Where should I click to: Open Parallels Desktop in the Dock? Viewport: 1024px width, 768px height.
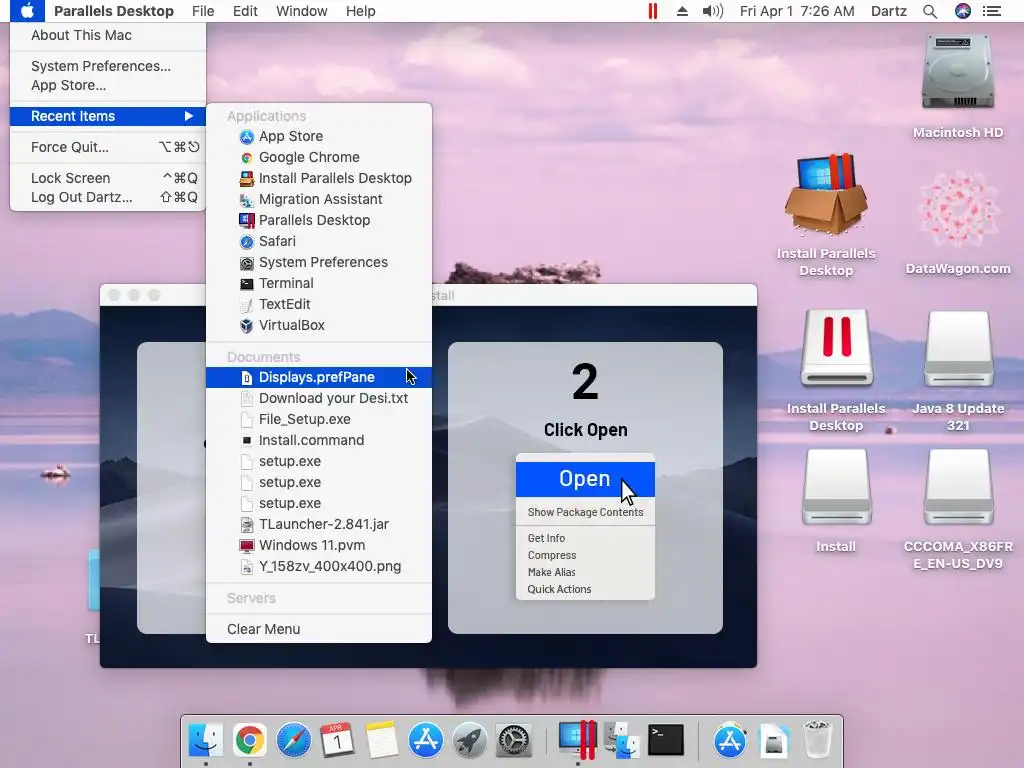577,740
